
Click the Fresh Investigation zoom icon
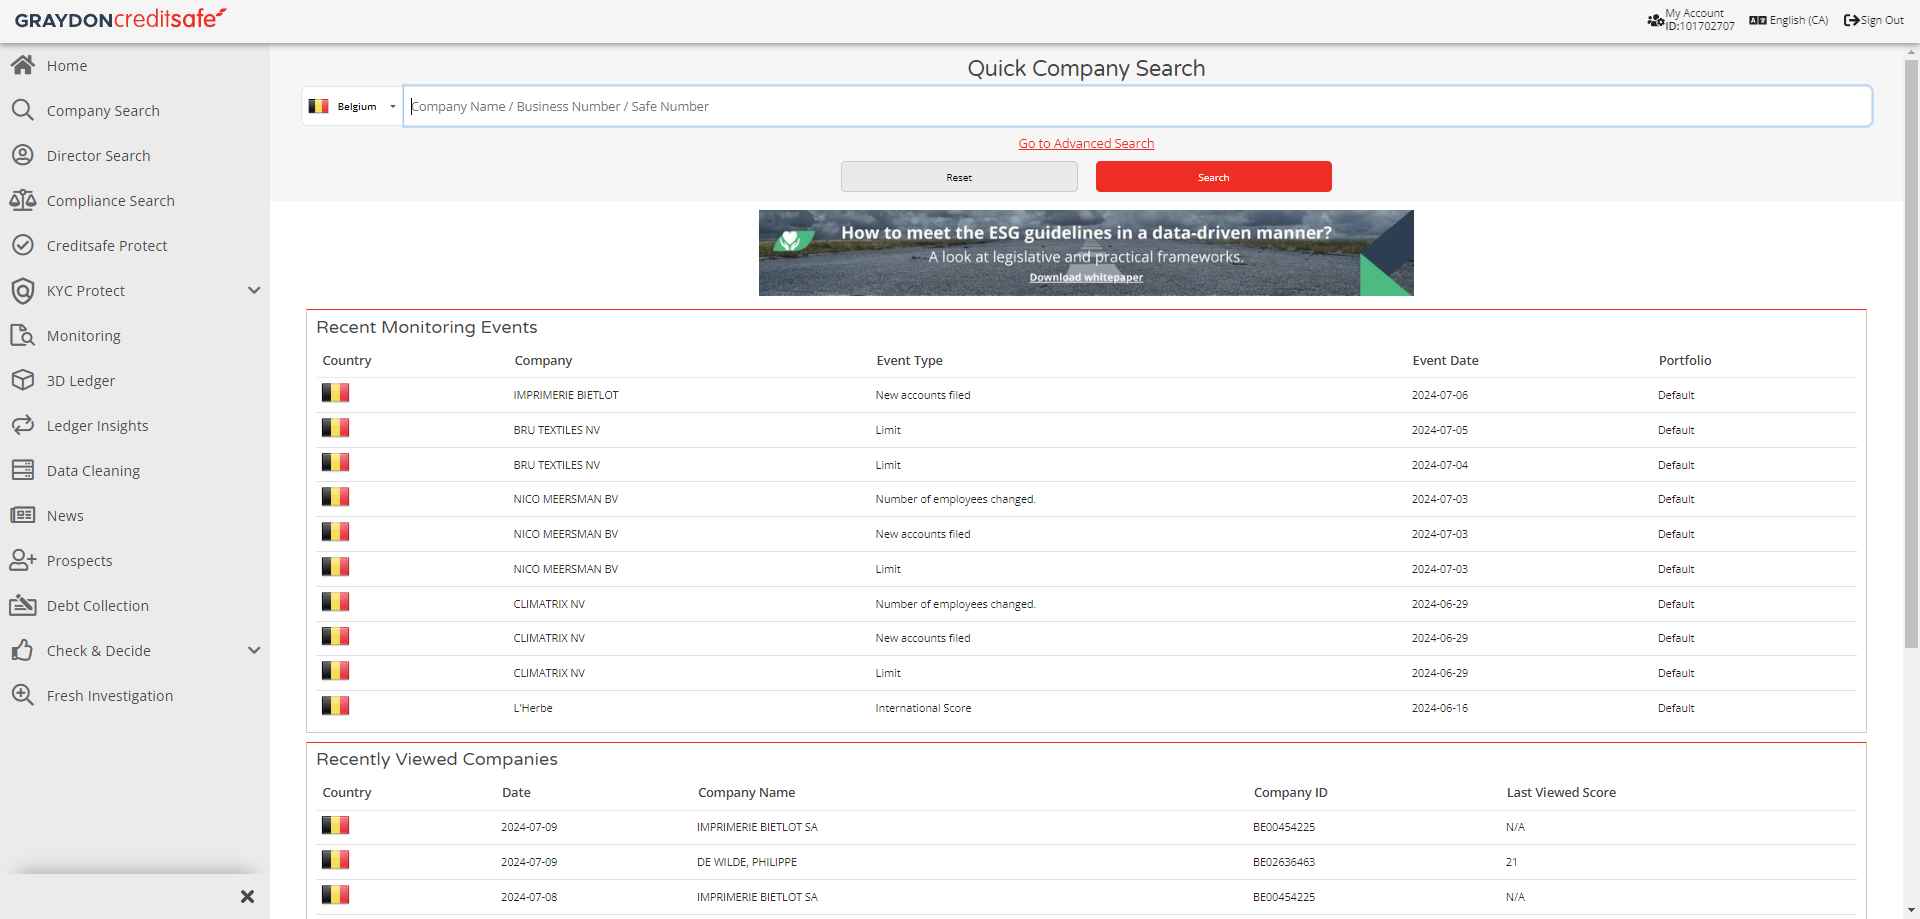(23, 695)
